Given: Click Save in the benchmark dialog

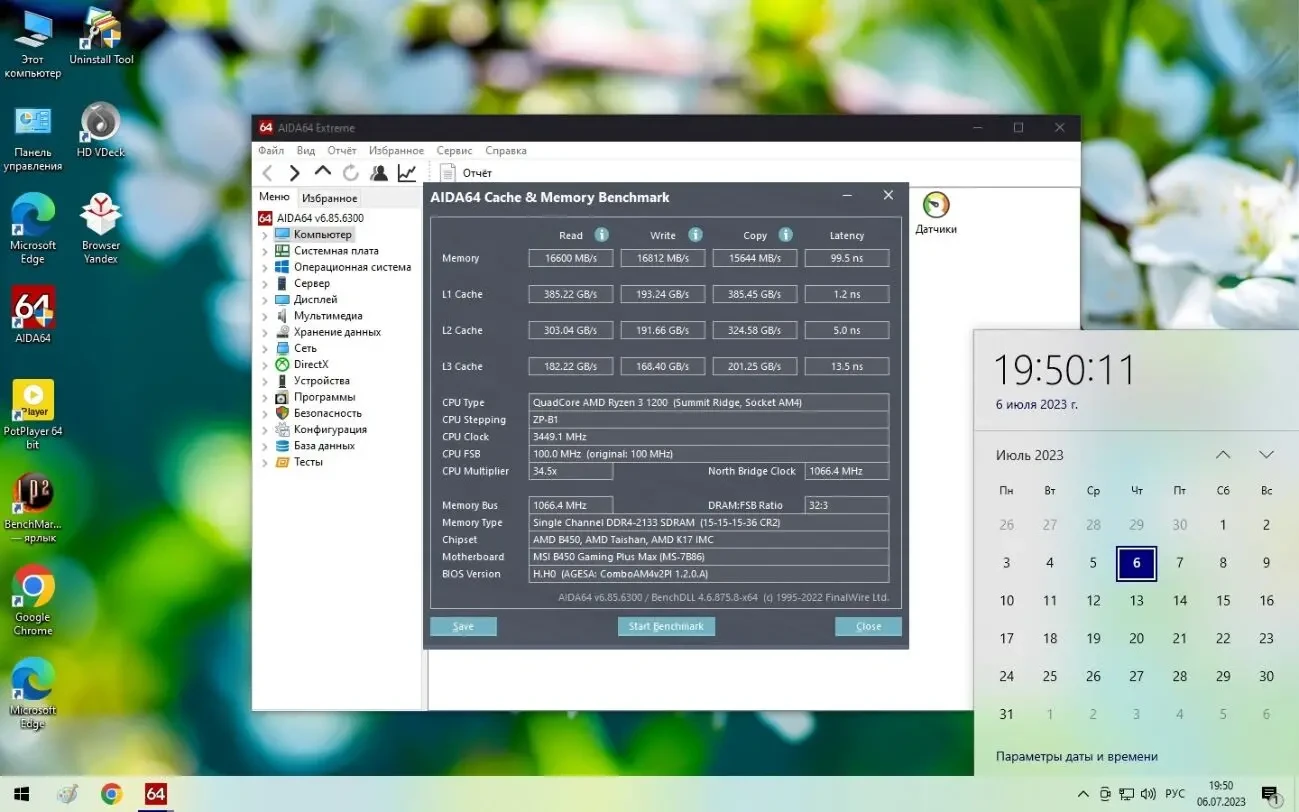Looking at the screenshot, I should tap(462, 626).
